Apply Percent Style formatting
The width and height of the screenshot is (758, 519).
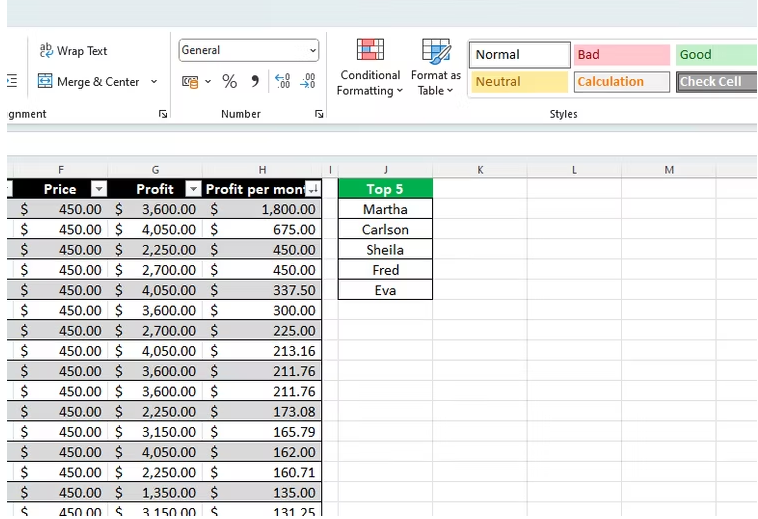[x=230, y=81]
